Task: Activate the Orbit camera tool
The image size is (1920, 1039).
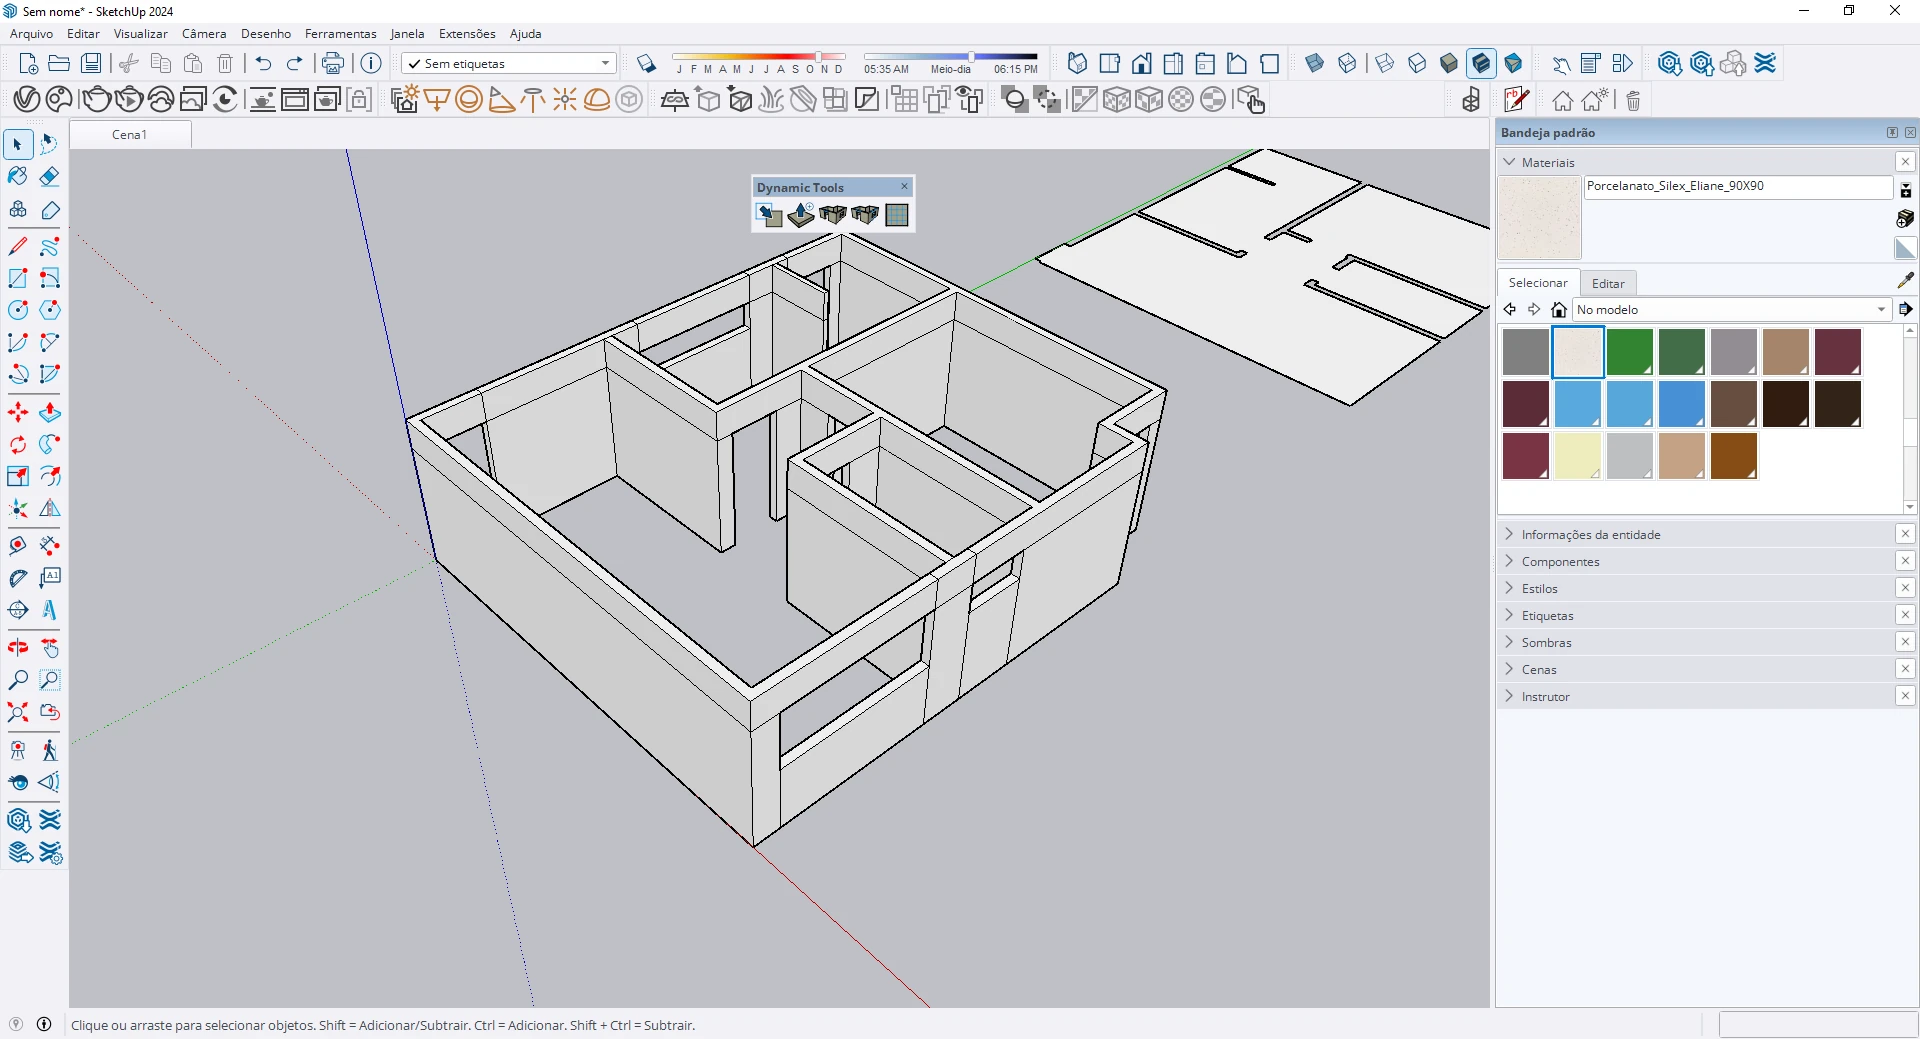Action: 18,648
